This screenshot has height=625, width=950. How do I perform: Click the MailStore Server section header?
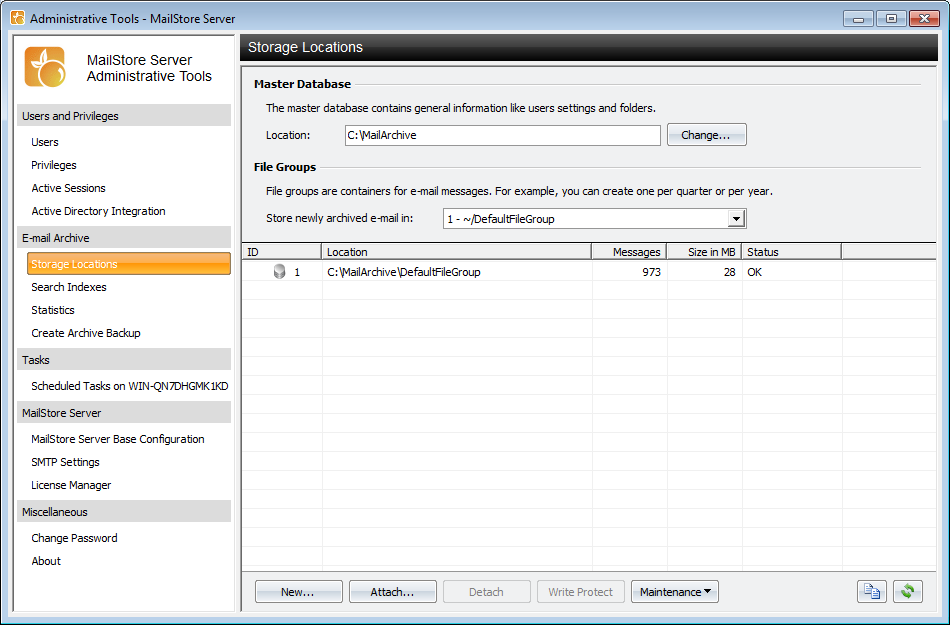[x=124, y=412]
